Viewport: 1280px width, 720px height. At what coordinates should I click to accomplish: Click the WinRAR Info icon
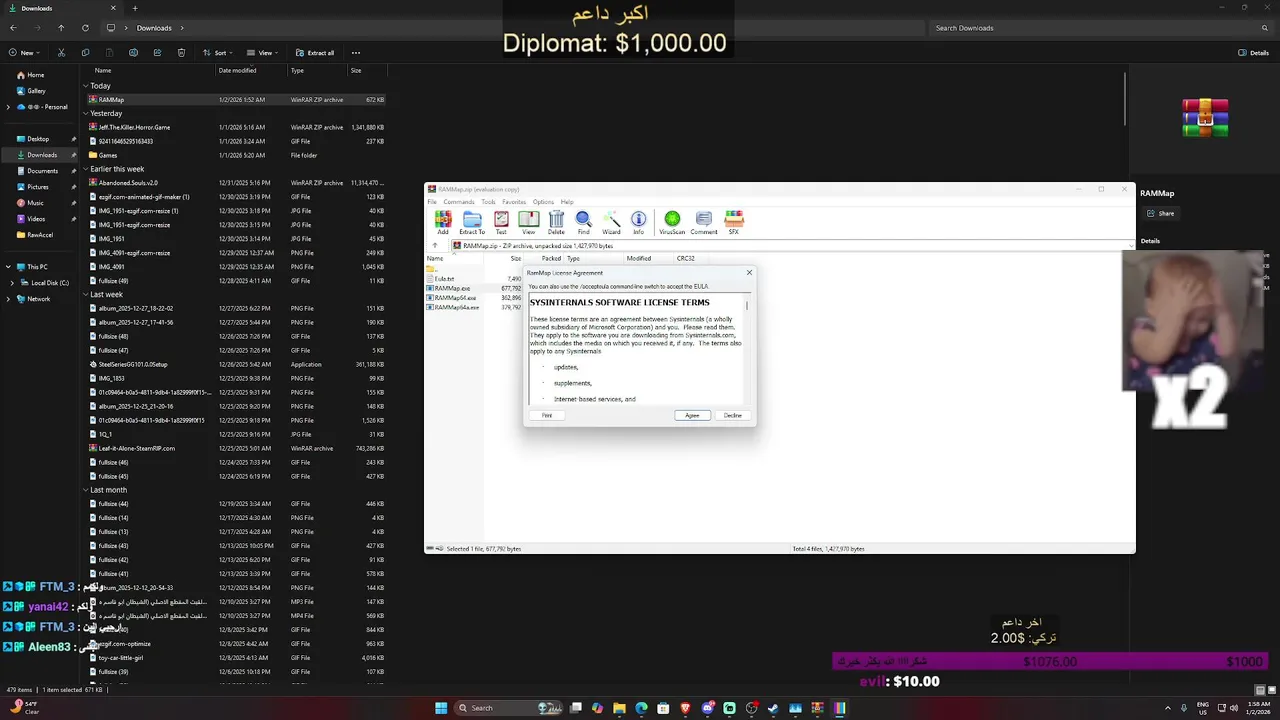pos(638,222)
